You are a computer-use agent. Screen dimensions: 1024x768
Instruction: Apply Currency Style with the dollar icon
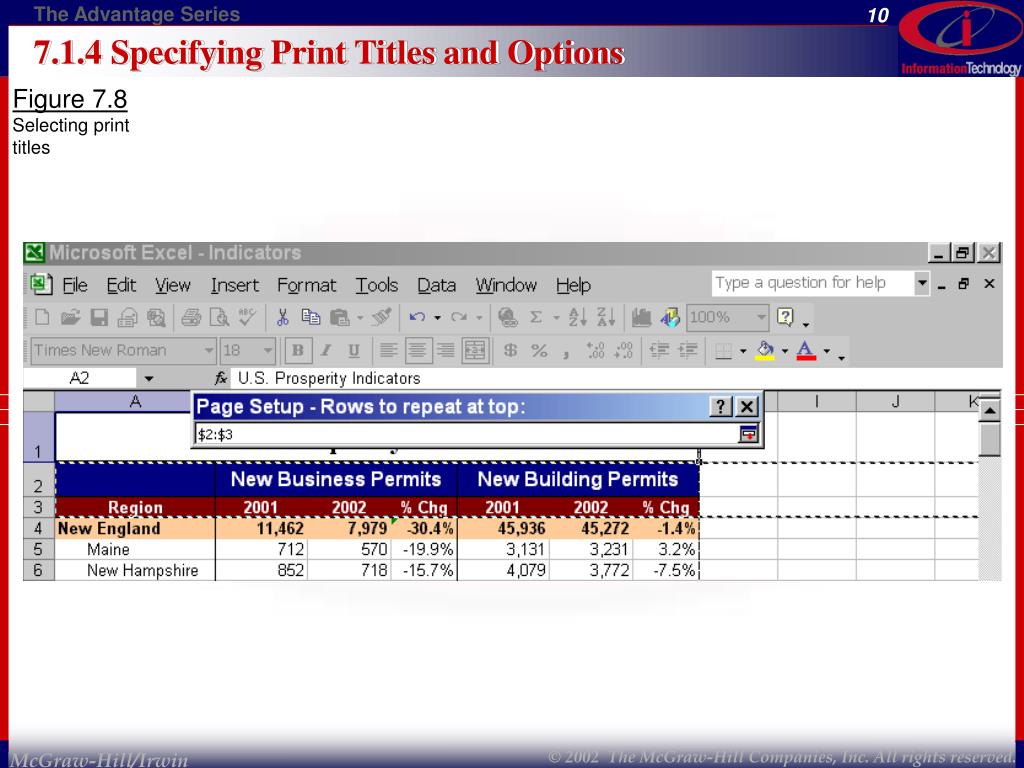click(x=511, y=351)
